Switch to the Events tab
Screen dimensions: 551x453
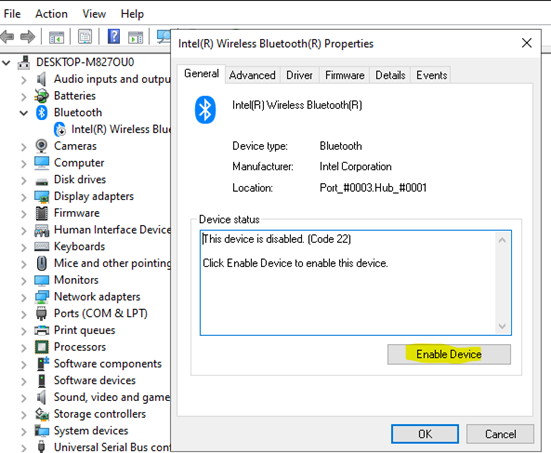432,75
